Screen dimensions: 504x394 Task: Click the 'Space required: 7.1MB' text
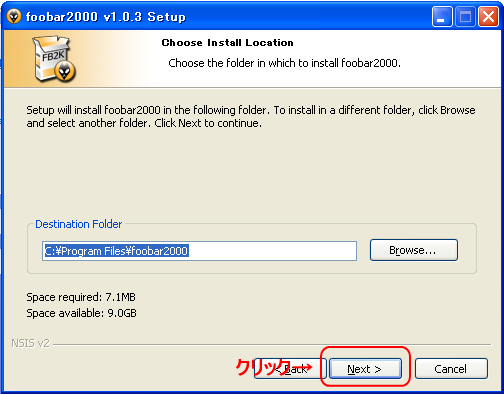point(81,297)
